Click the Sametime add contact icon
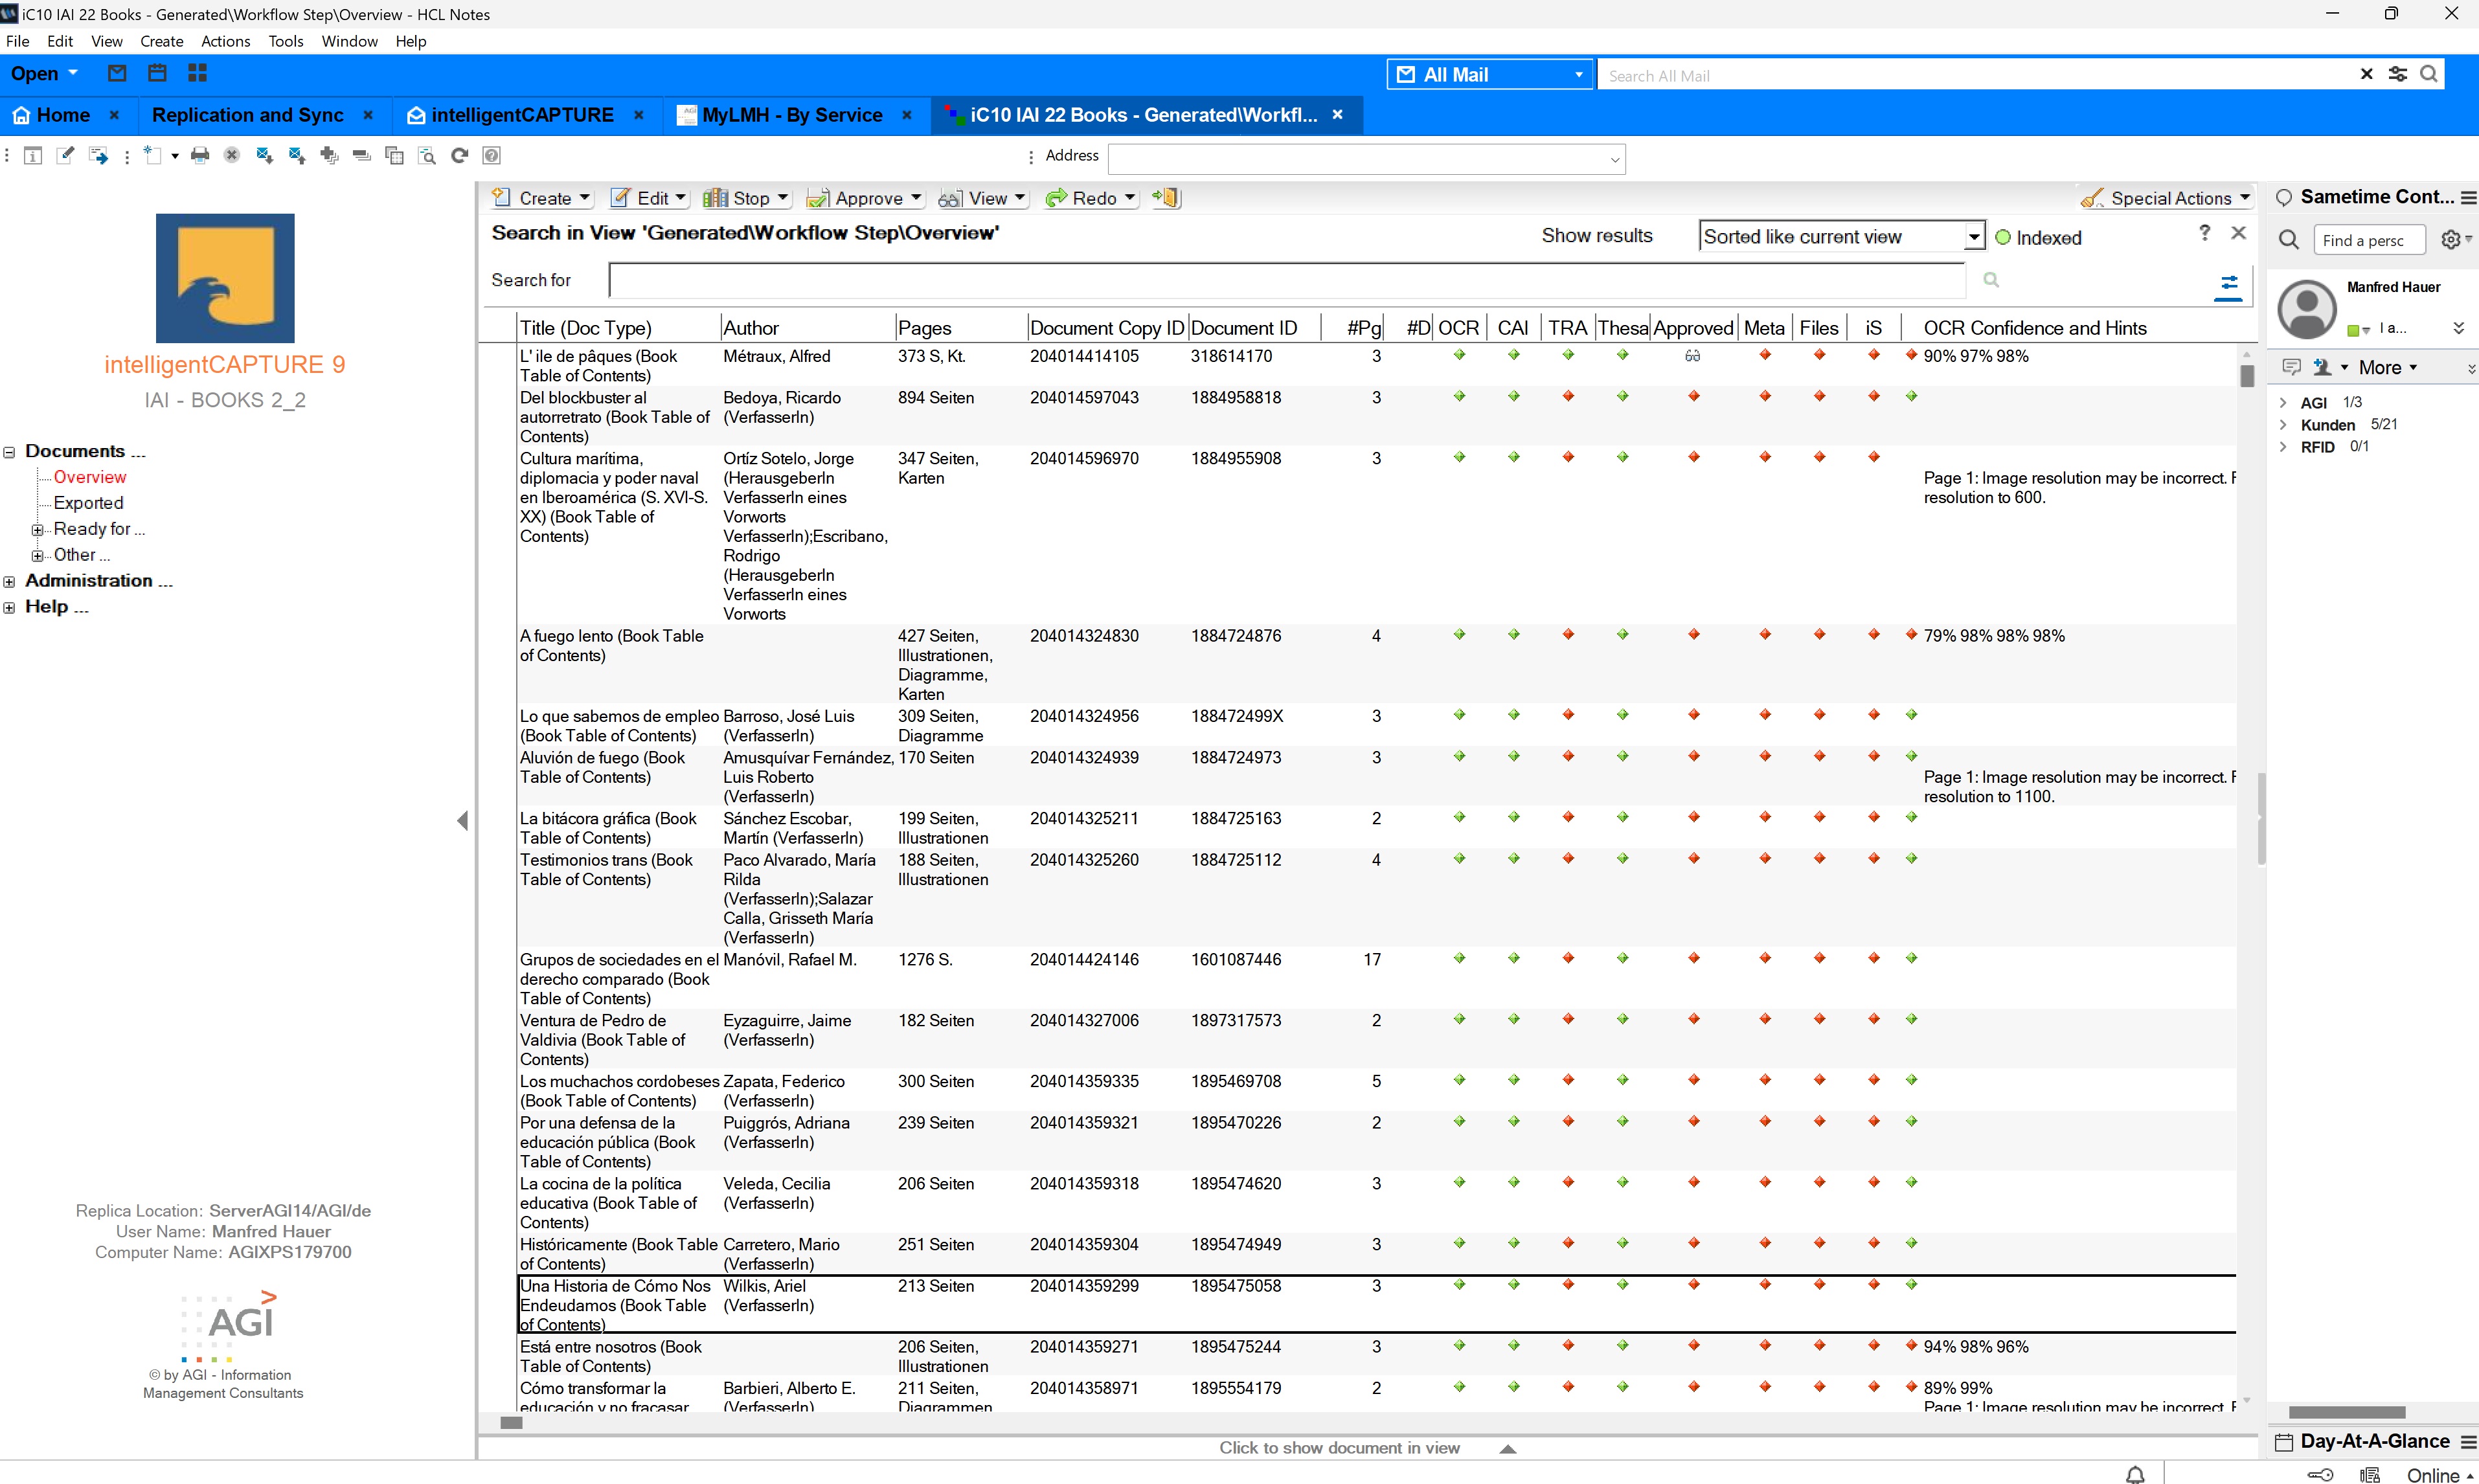The width and height of the screenshot is (2479, 1484). [x=2322, y=367]
